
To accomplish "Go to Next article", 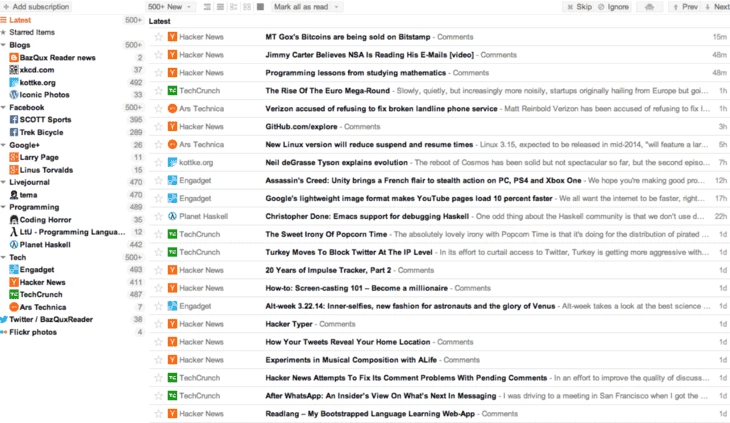I will (717, 7).
